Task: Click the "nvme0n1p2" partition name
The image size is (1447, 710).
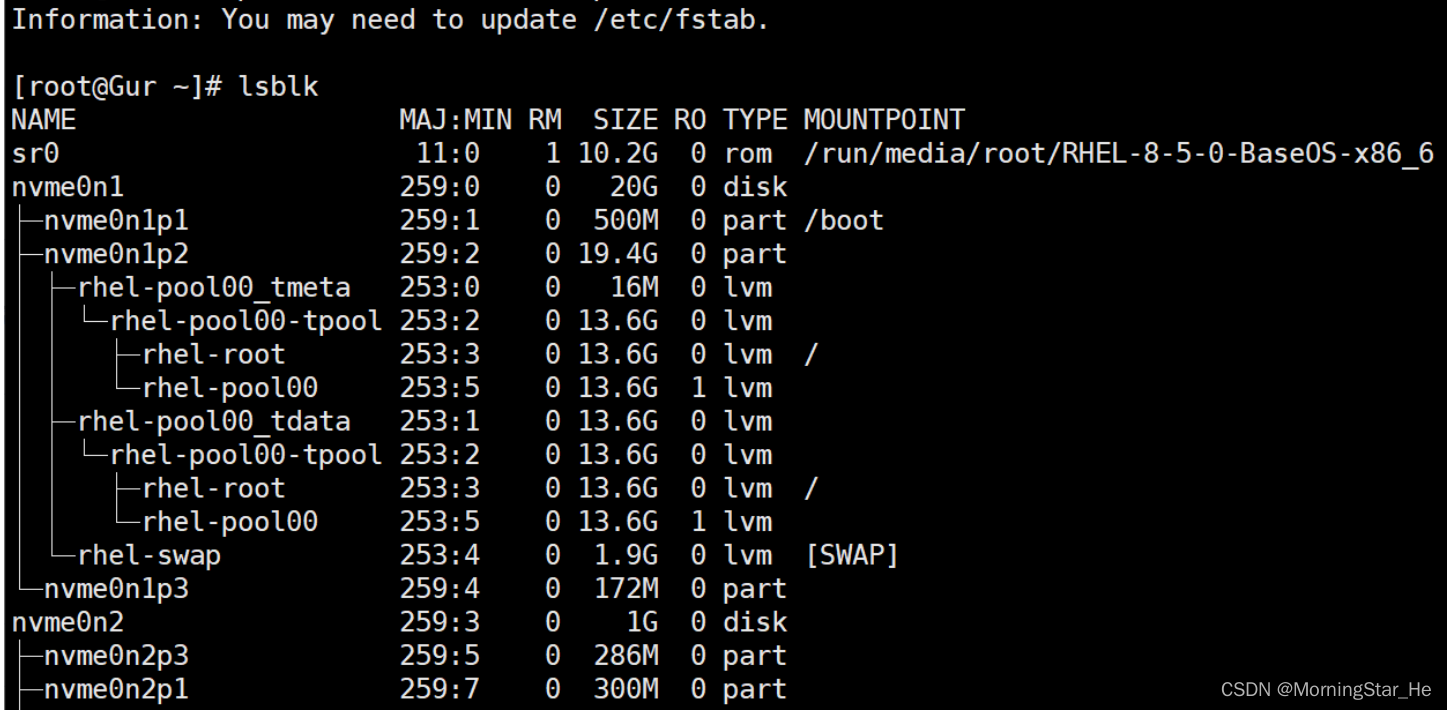Action: click(116, 255)
